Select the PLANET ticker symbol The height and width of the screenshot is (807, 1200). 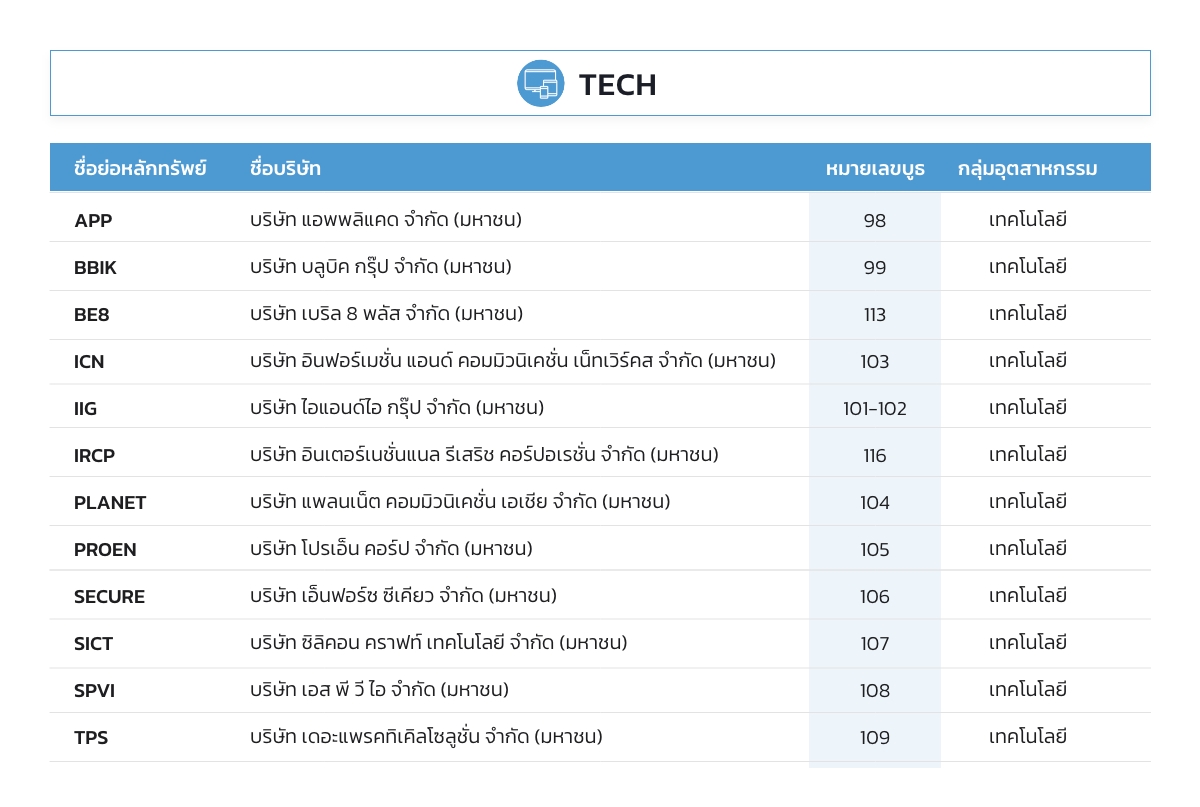coord(110,502)
